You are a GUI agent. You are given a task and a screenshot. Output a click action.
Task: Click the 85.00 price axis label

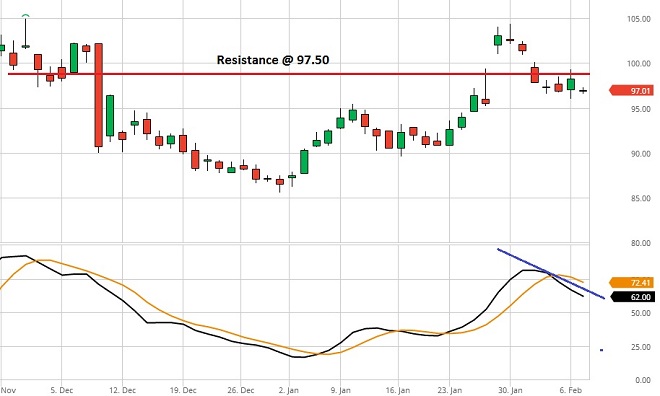click(x=640, y=199)
